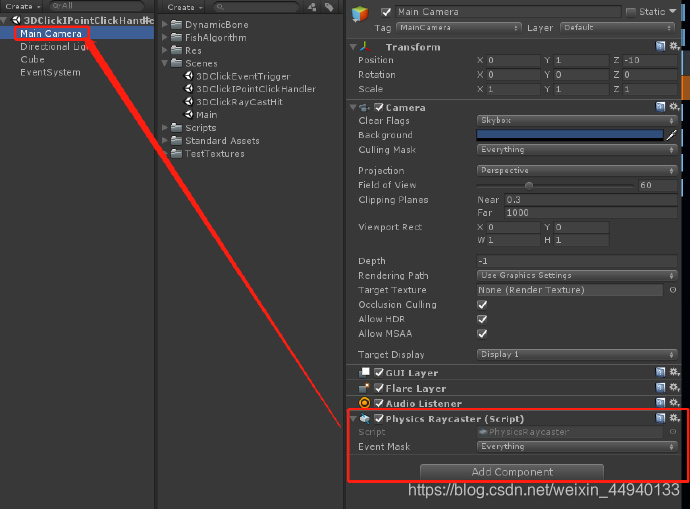Click Project search-by-type filter icon
The image size is (690, 509).
(312, 7)
